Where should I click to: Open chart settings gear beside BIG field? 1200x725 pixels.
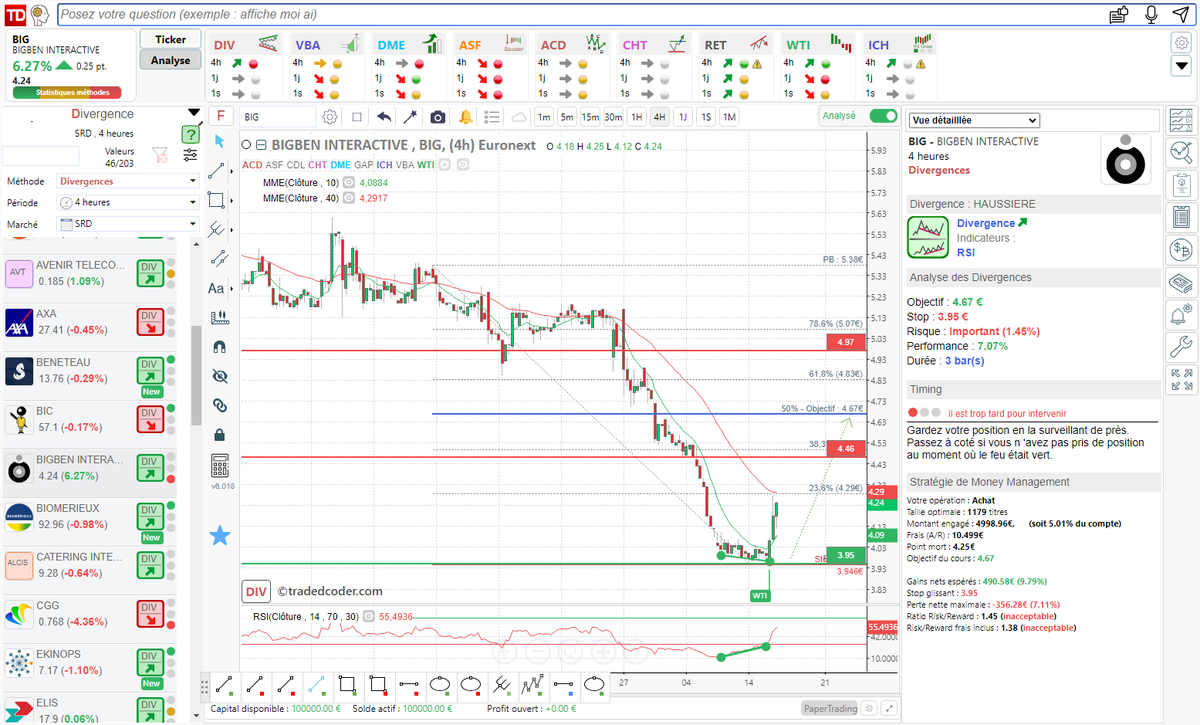pyautogui.click(x=329, y=116)
